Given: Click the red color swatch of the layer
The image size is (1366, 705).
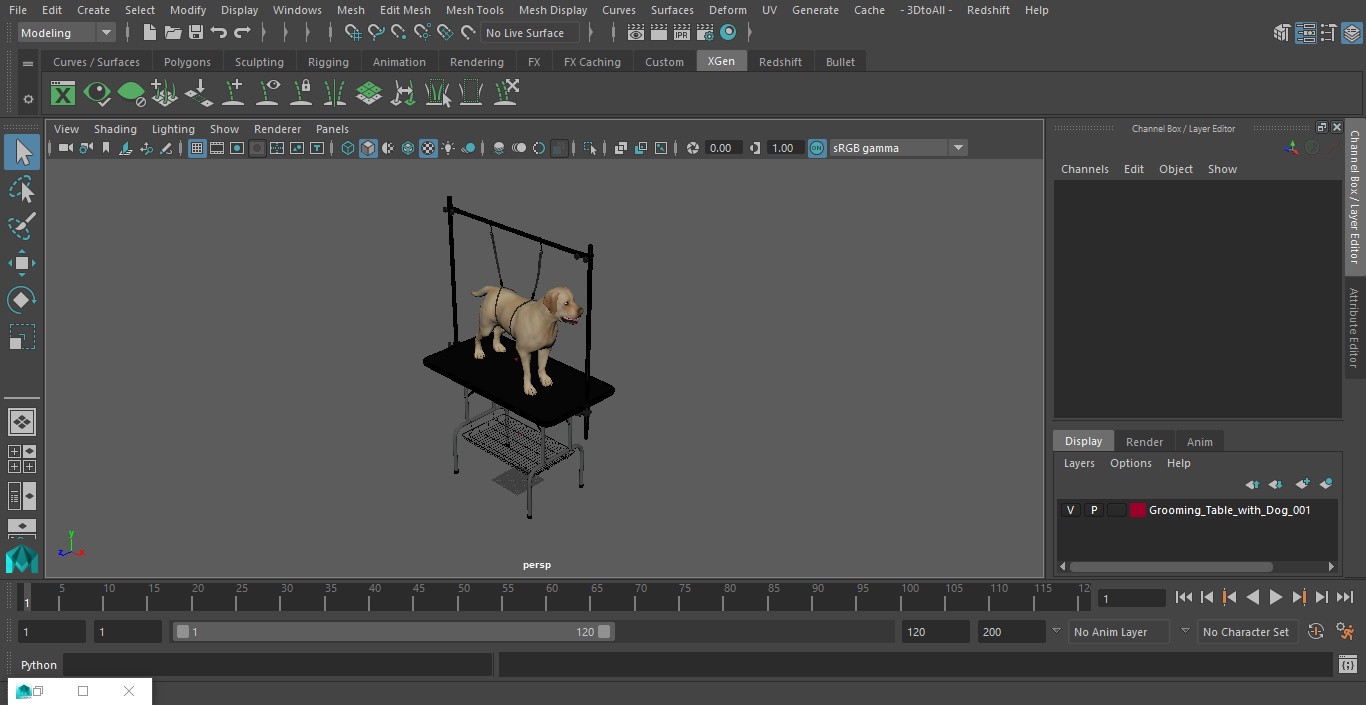Looking at the screenshot, I should [1137, 510].
